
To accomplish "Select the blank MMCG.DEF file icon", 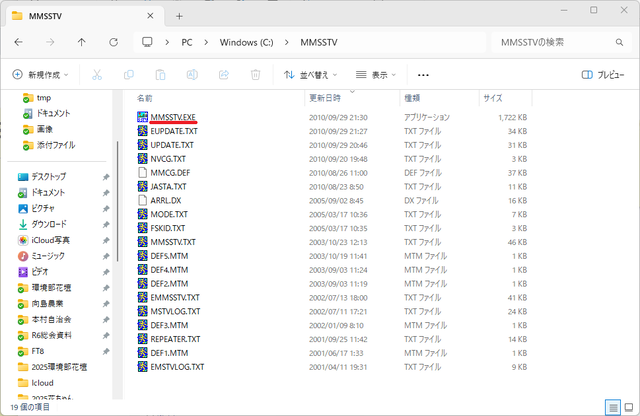I will point(142,172).
